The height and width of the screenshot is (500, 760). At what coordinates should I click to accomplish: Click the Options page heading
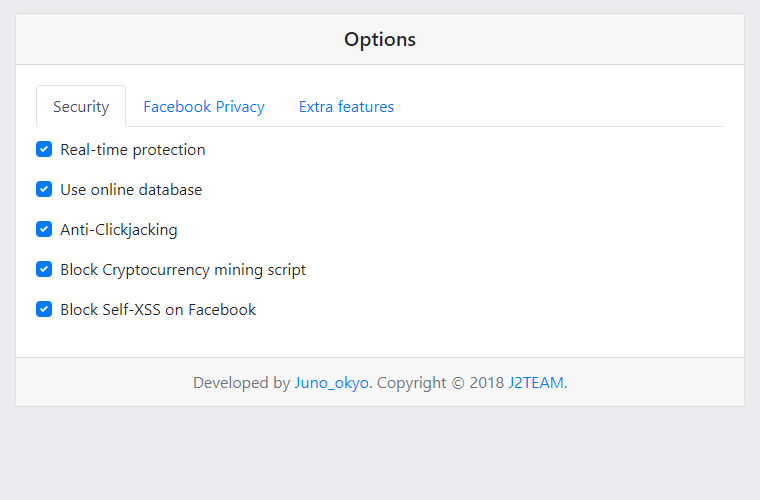[x=380, y=40]
